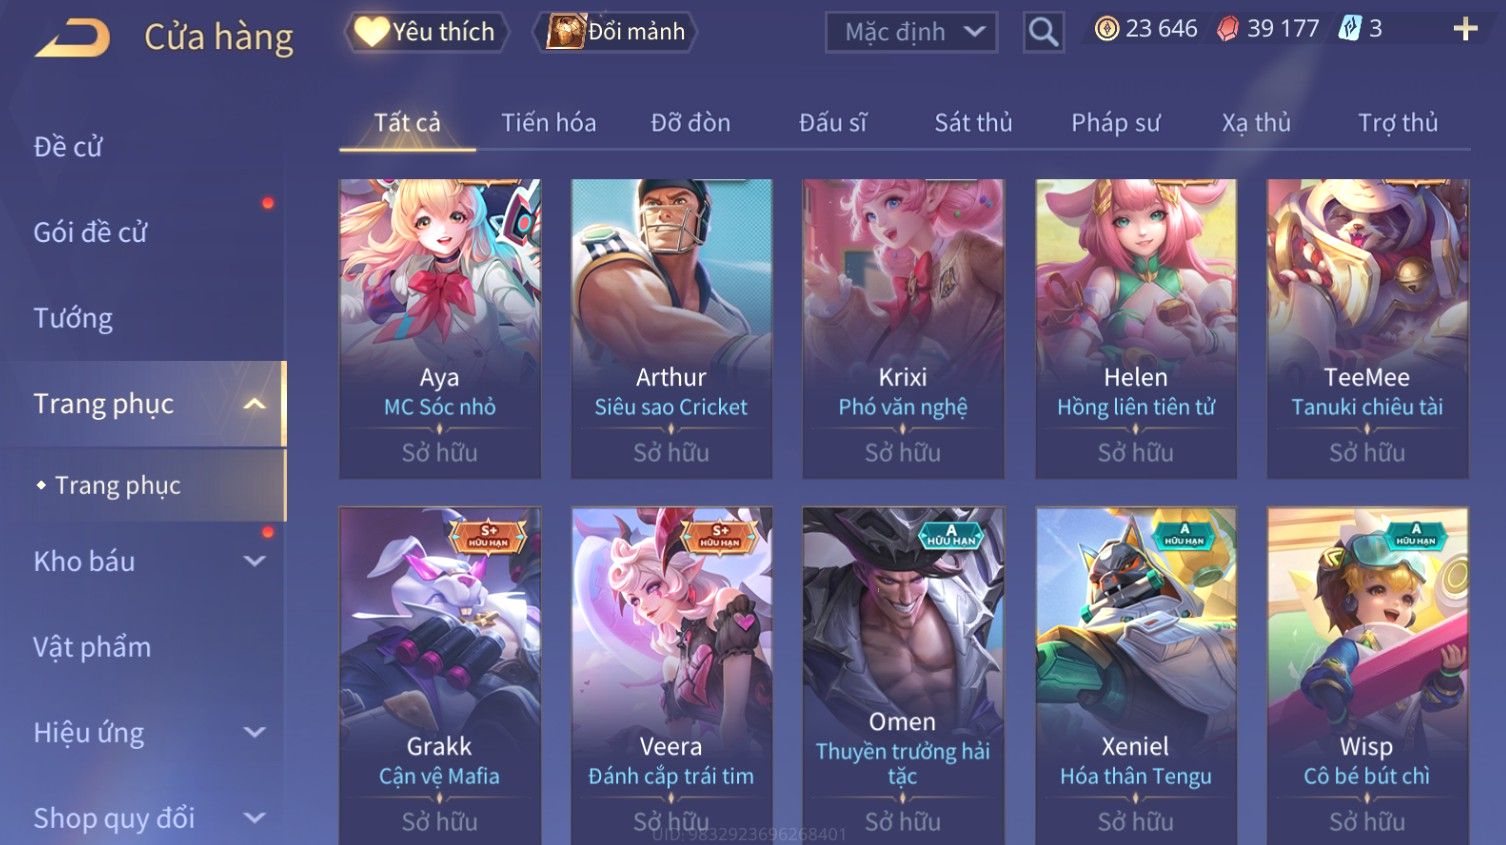Open the Mặc định sort dropdown
The image size is (1506, 845).
911,33
